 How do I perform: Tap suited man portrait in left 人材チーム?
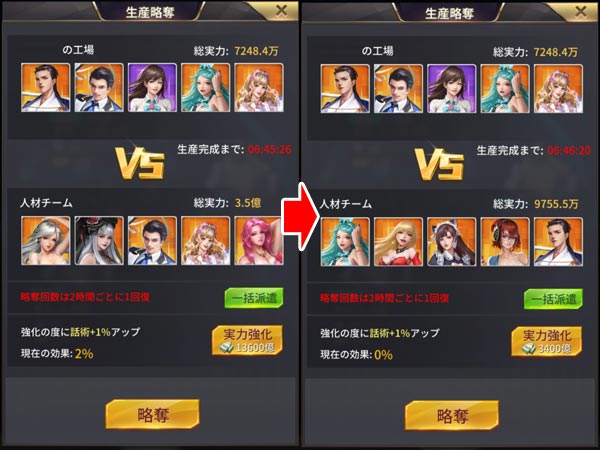click(152, 241)
